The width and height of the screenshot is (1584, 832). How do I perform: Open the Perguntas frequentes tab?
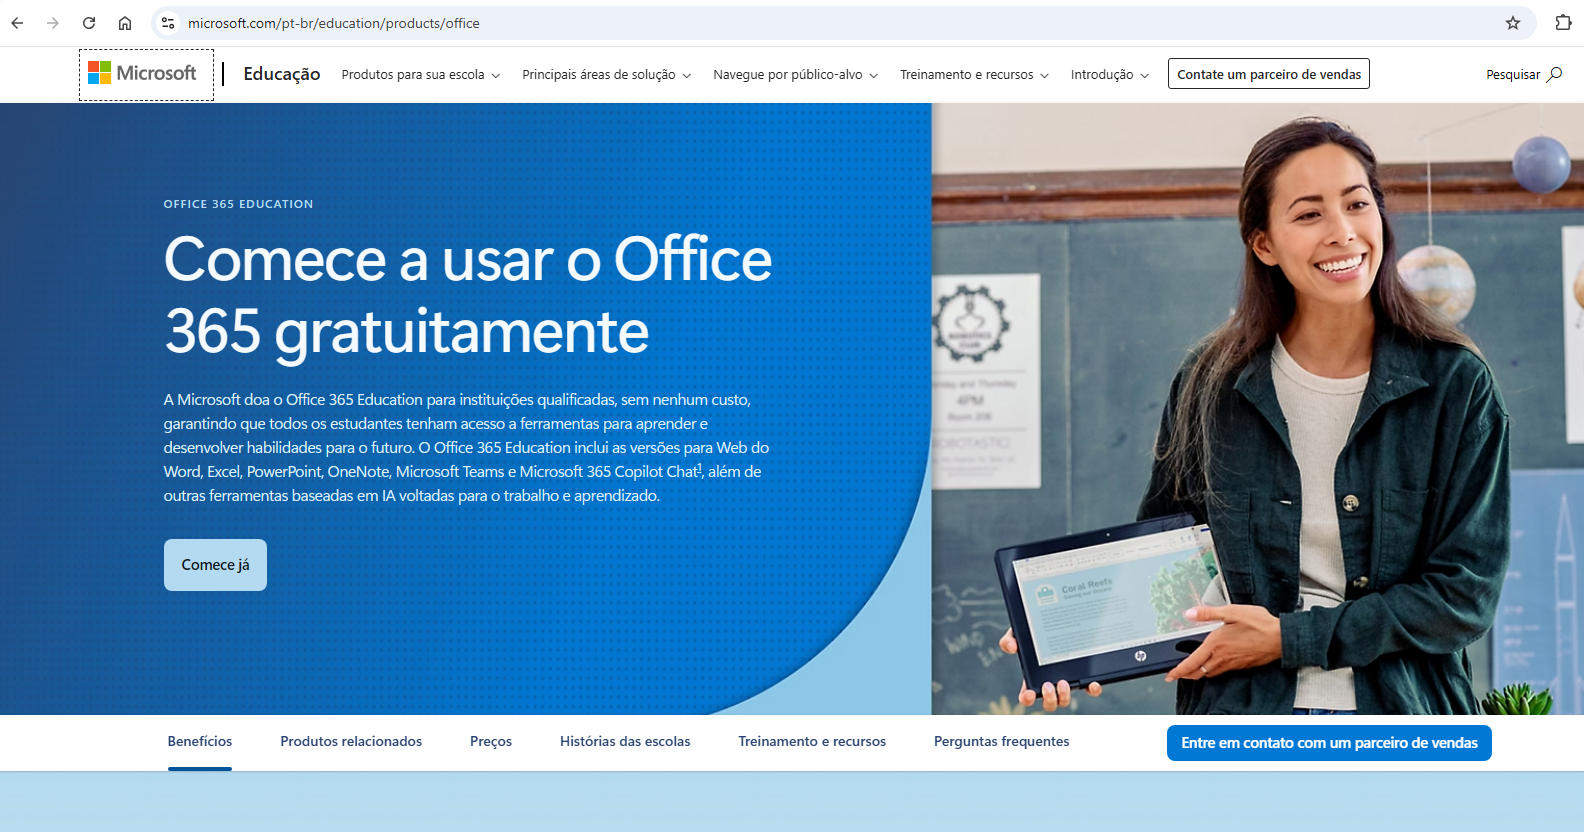pos(1001,742)
